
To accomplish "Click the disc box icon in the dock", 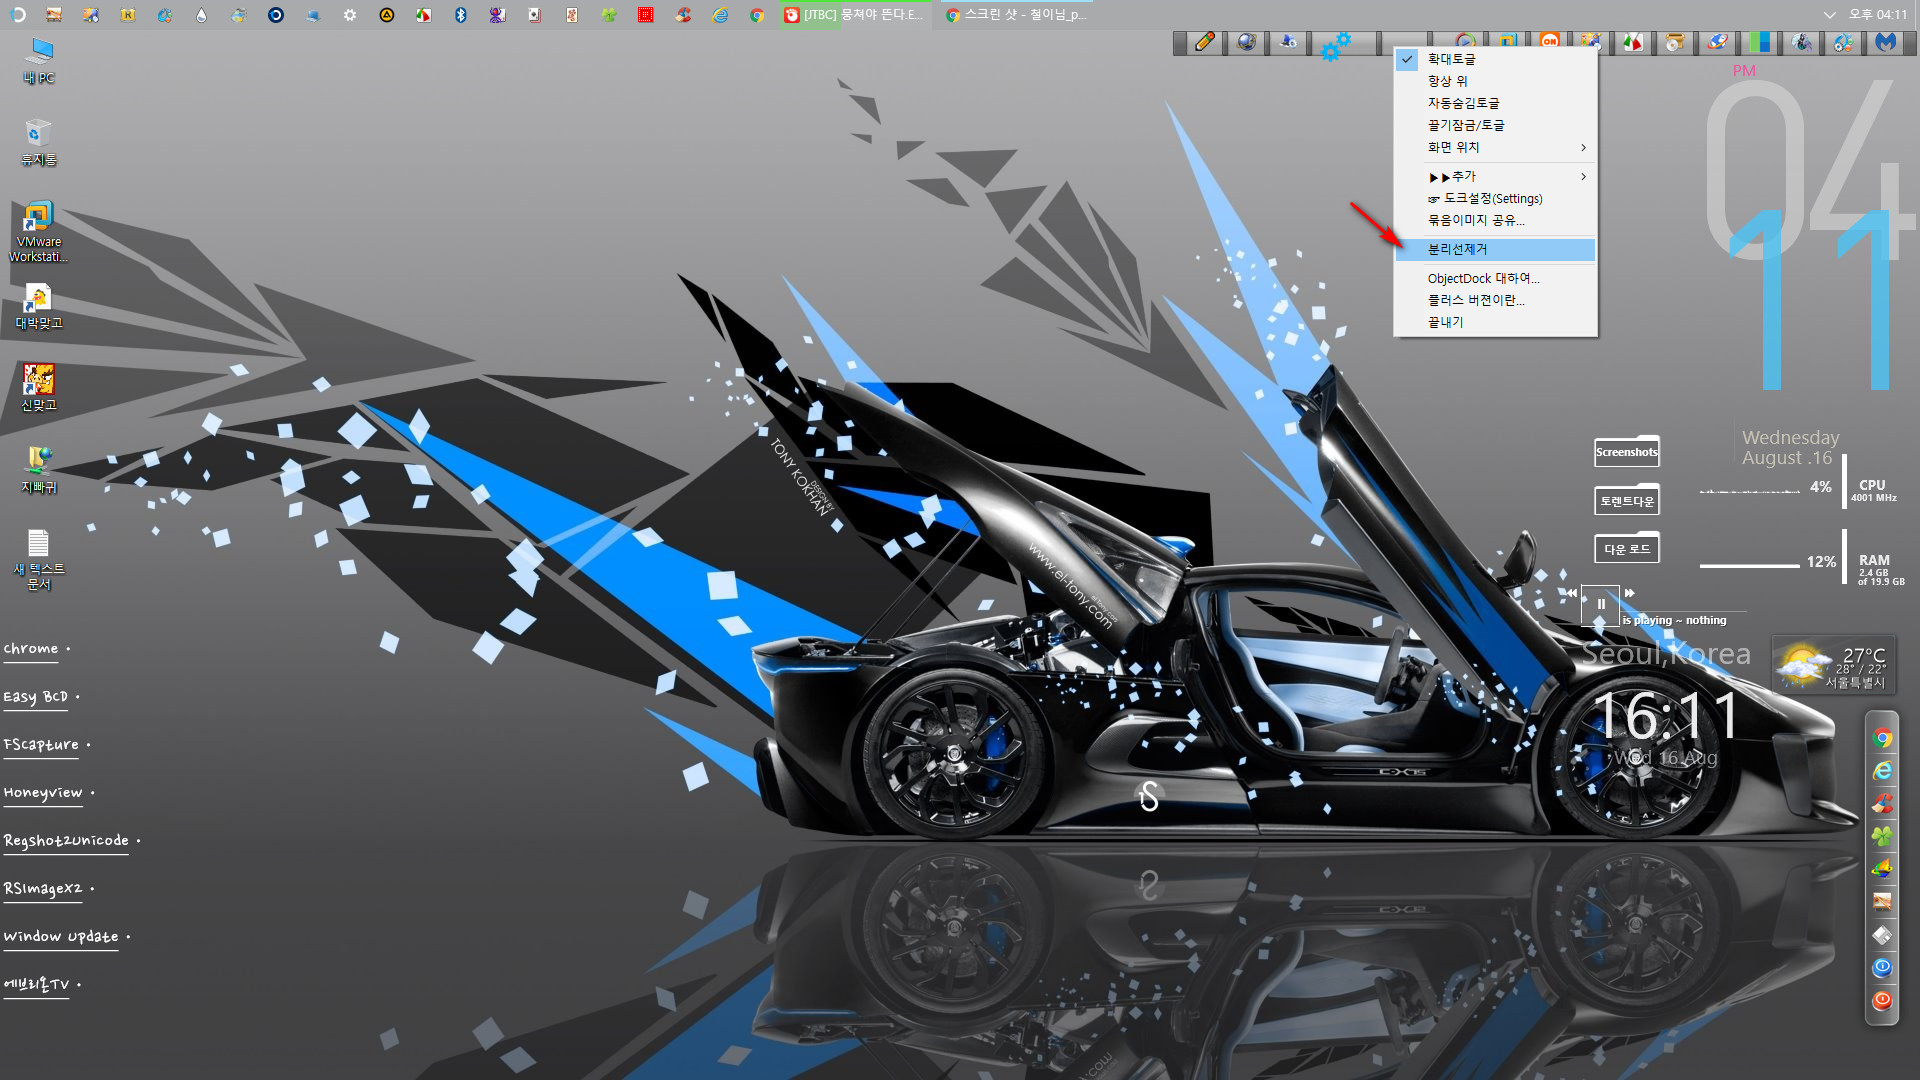I will (1675, 42).
